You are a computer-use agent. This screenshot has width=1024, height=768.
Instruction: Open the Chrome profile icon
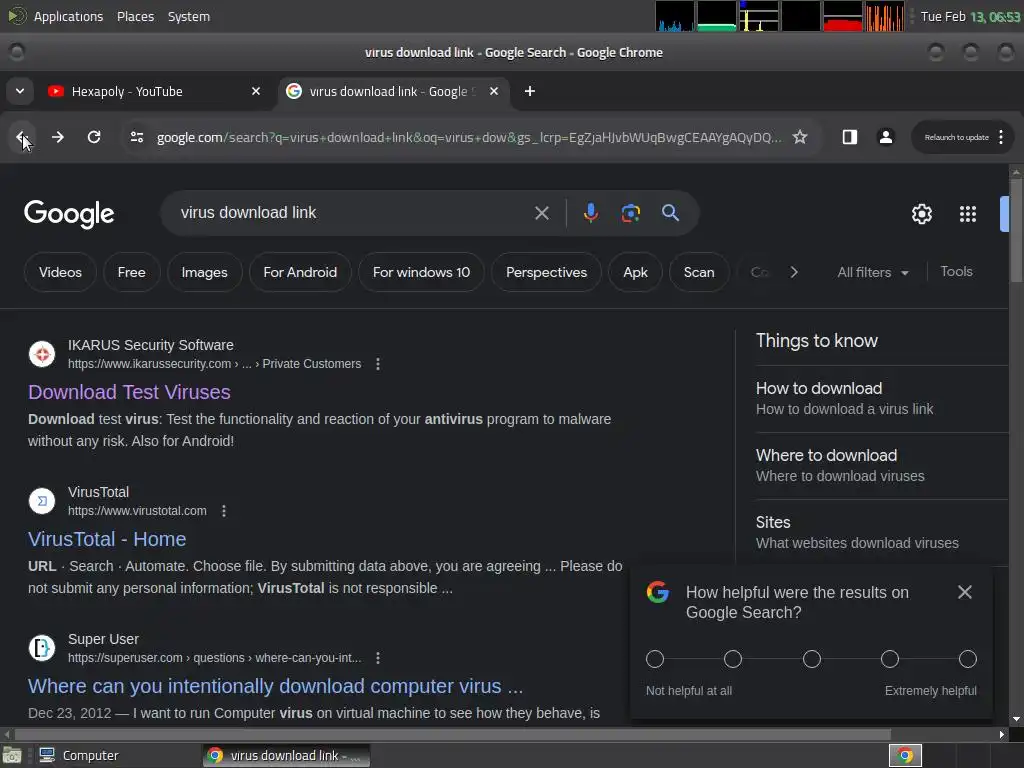pyautogui.click(x=886, y=137)
